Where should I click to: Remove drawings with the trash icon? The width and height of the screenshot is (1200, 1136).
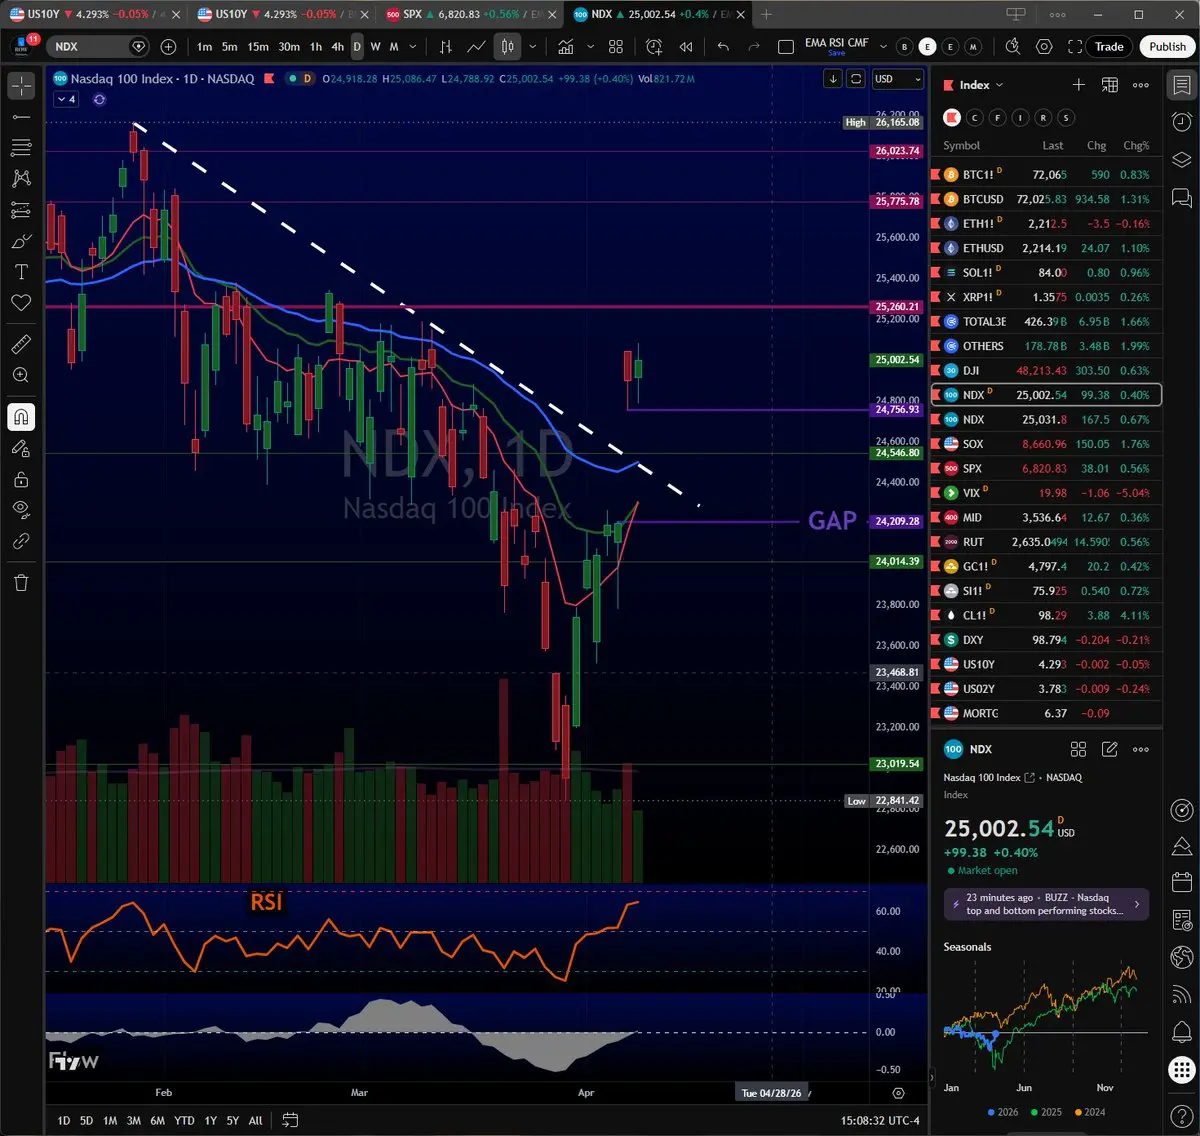point(21,582)
